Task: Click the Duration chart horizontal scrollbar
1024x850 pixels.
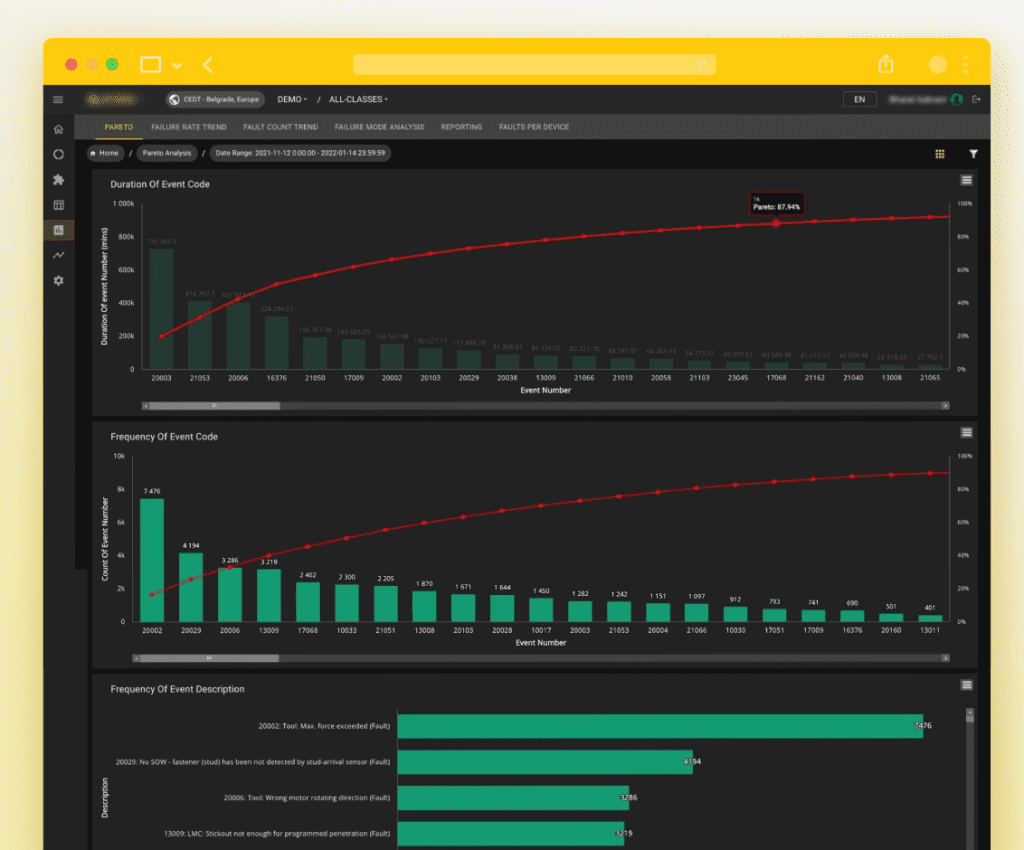Action: click(x=545, y=406)
